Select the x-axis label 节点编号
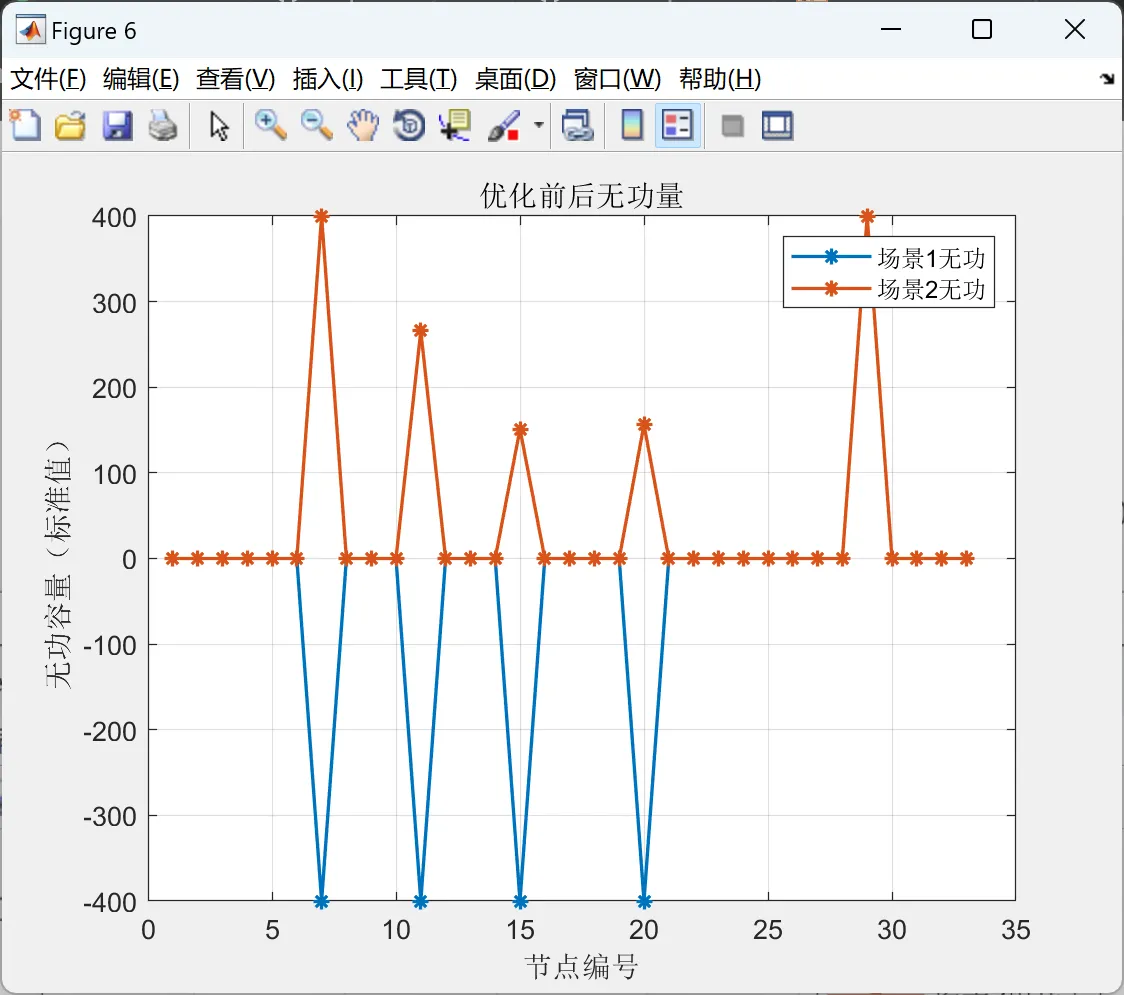 pos(581,966)
